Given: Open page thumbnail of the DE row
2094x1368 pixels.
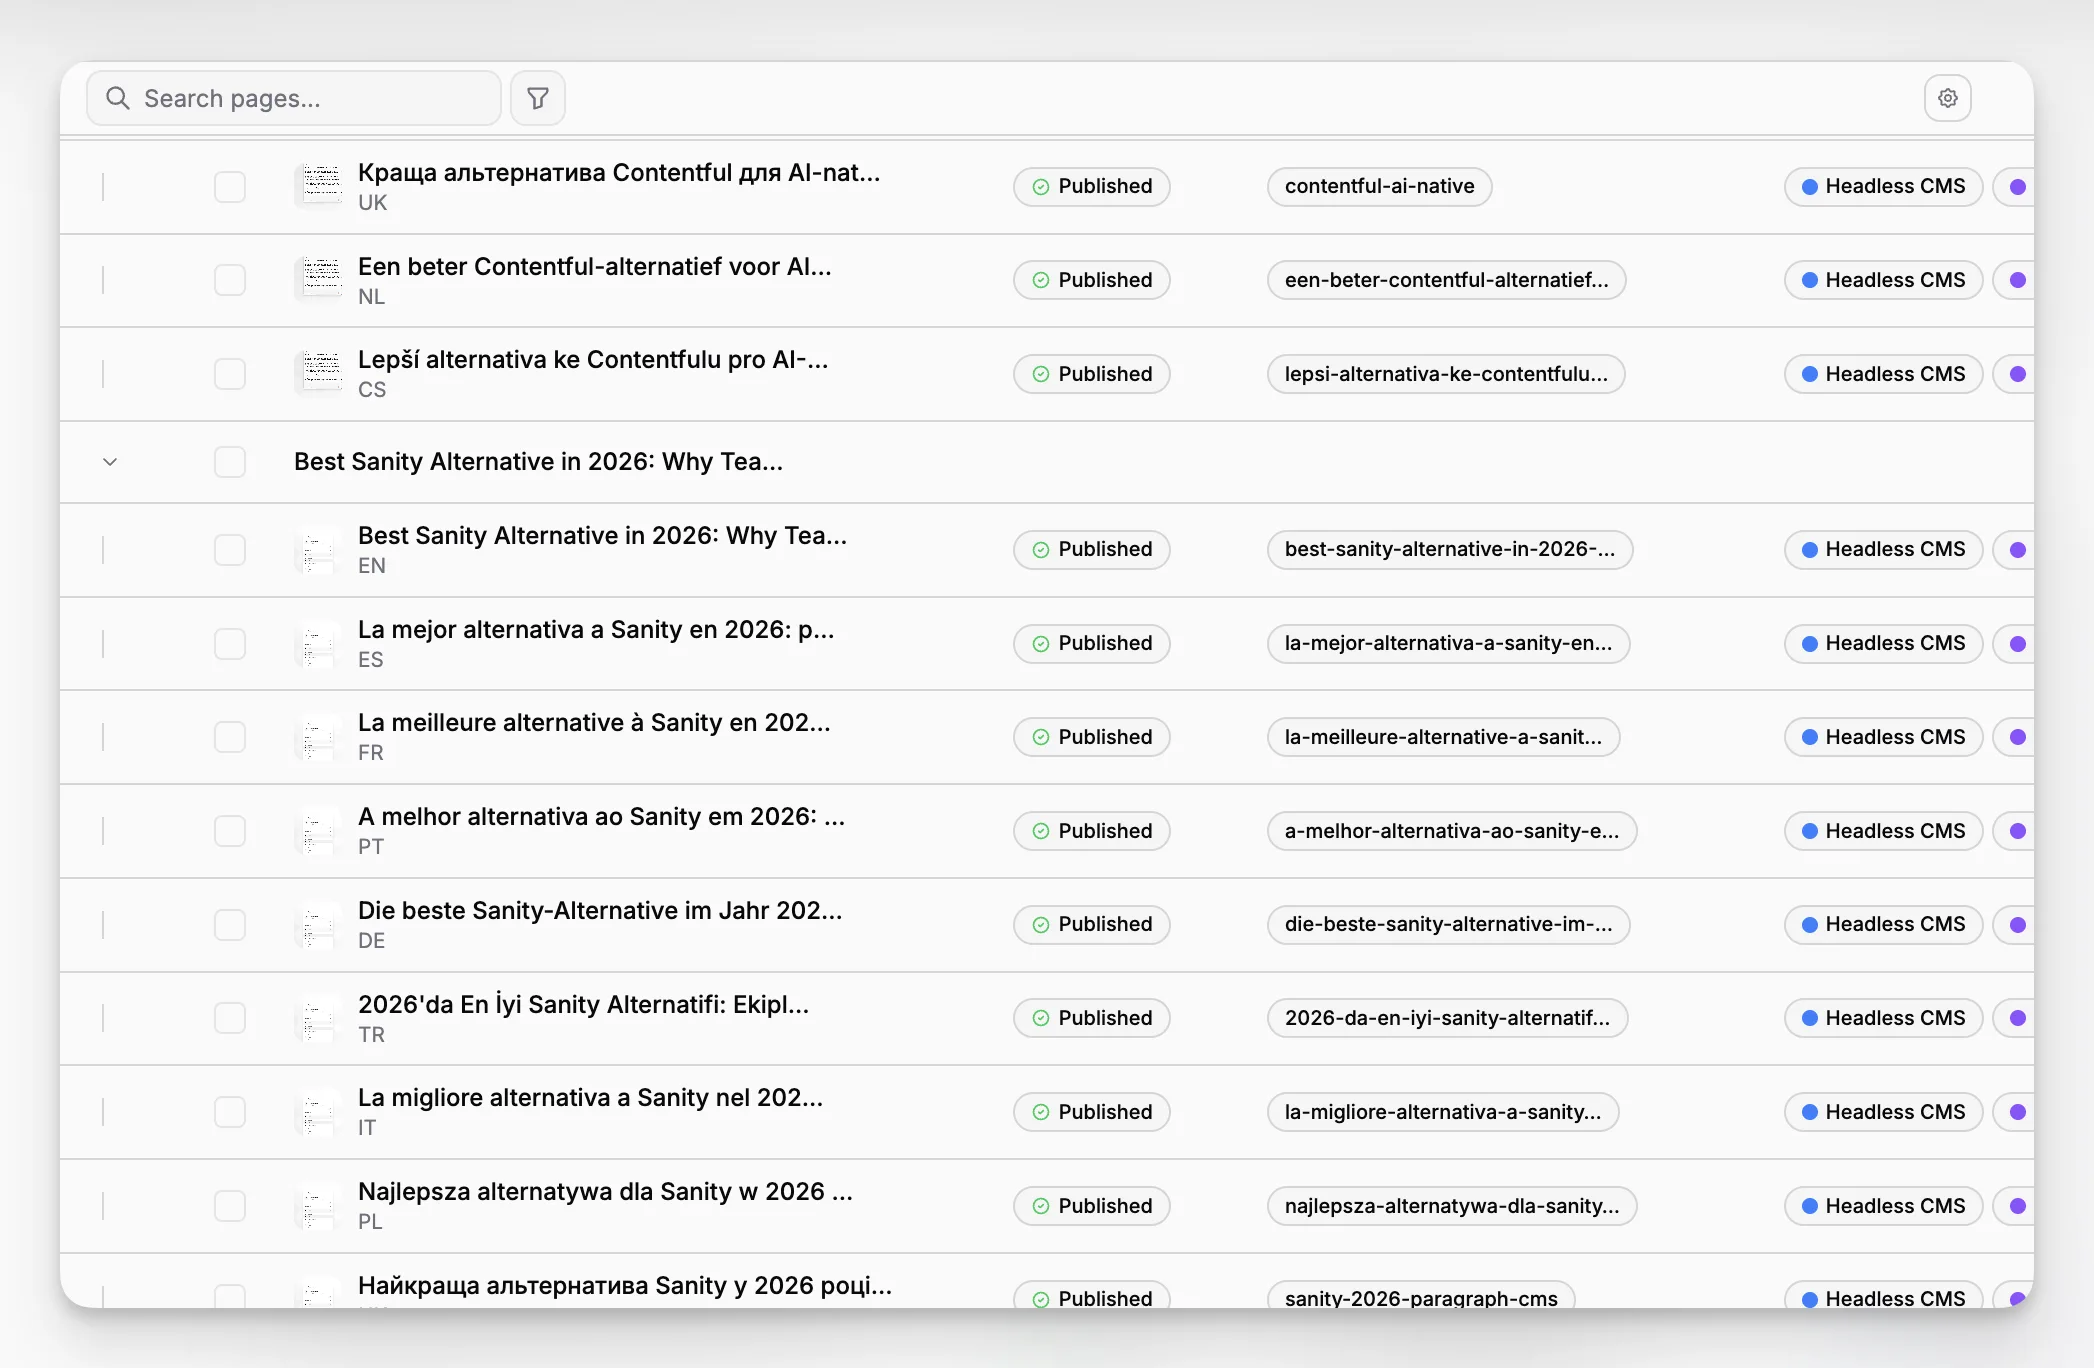Looking at the screenshot, I should 319,925.
